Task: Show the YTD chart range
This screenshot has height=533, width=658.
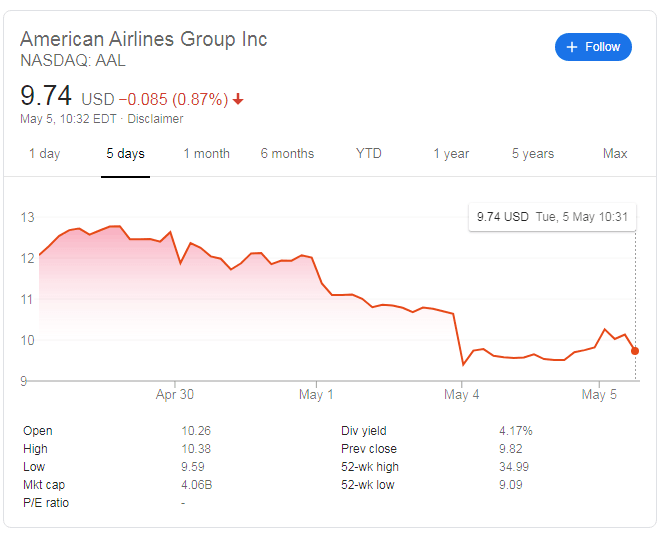Action: (369, 154)
